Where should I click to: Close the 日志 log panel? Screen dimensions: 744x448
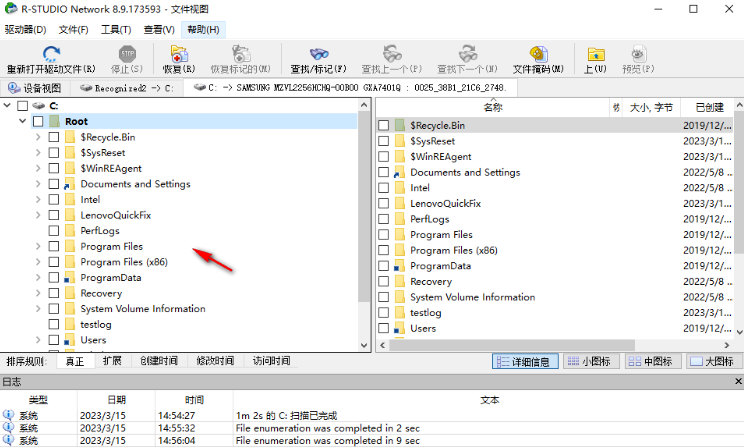pos(738,381)
